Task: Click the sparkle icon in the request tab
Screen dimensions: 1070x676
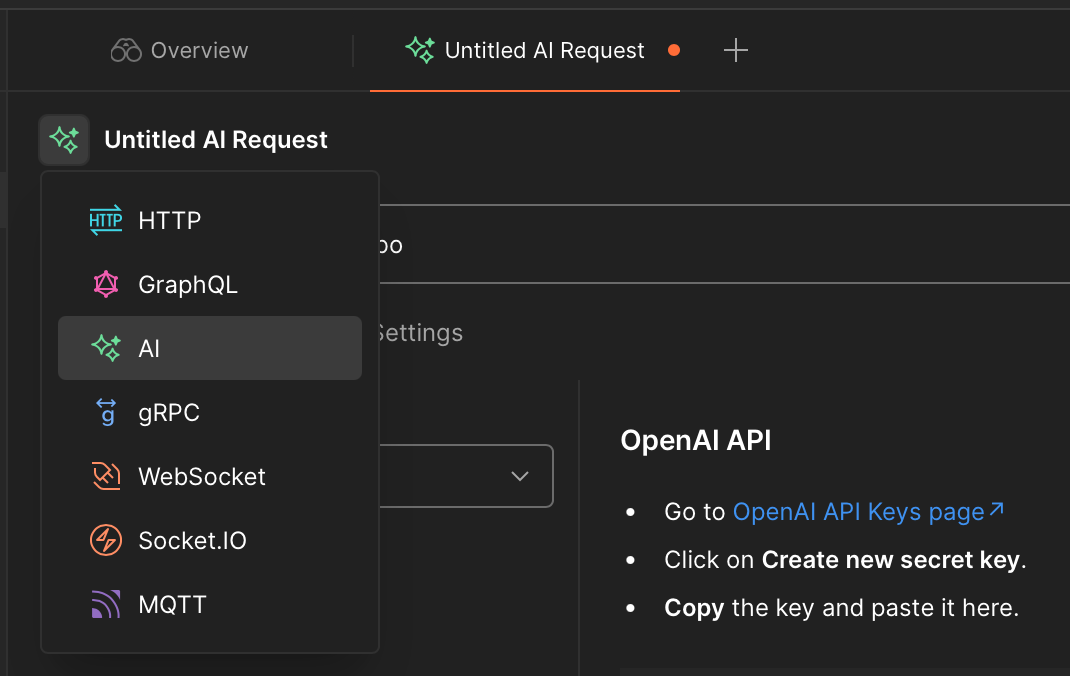Action: pos(419,51)
